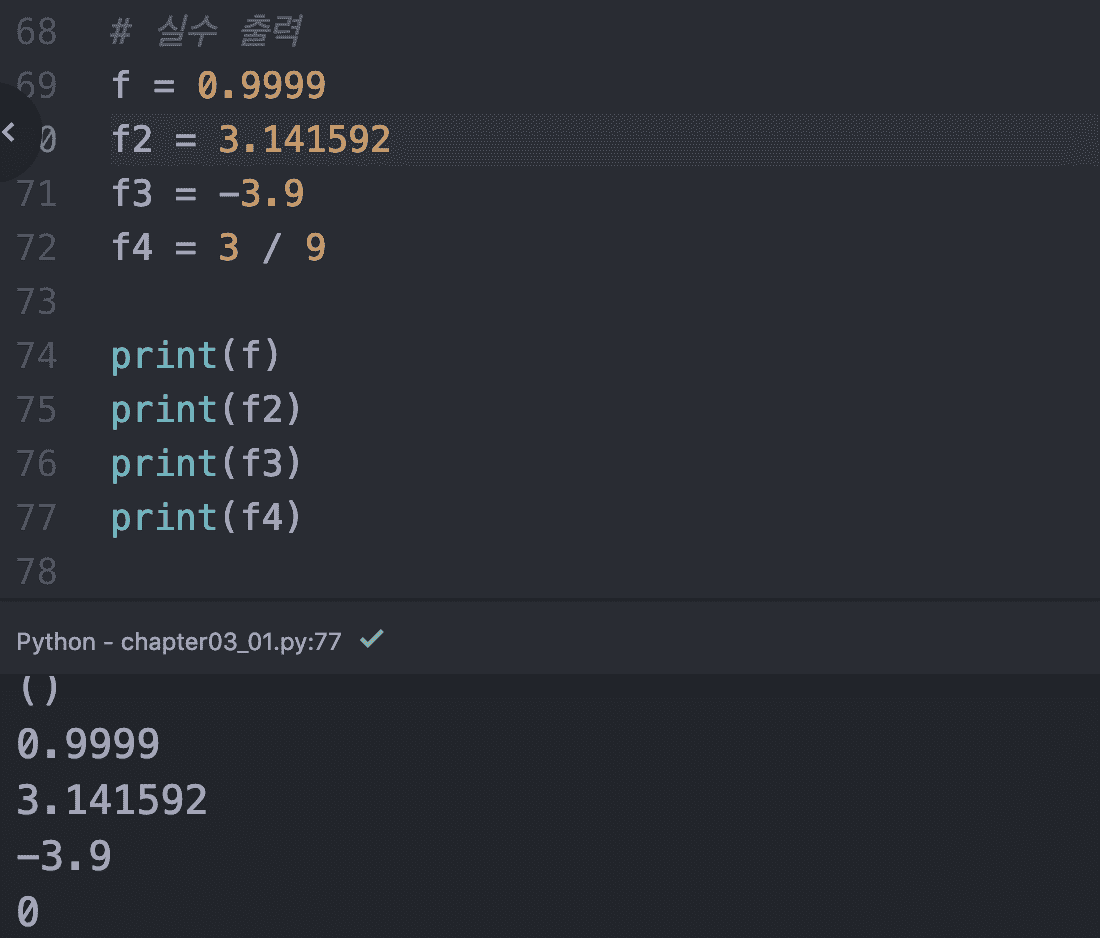
Task: Click the chapter03_01.py:77 file link in output header
Action: (x=231, y=642)
